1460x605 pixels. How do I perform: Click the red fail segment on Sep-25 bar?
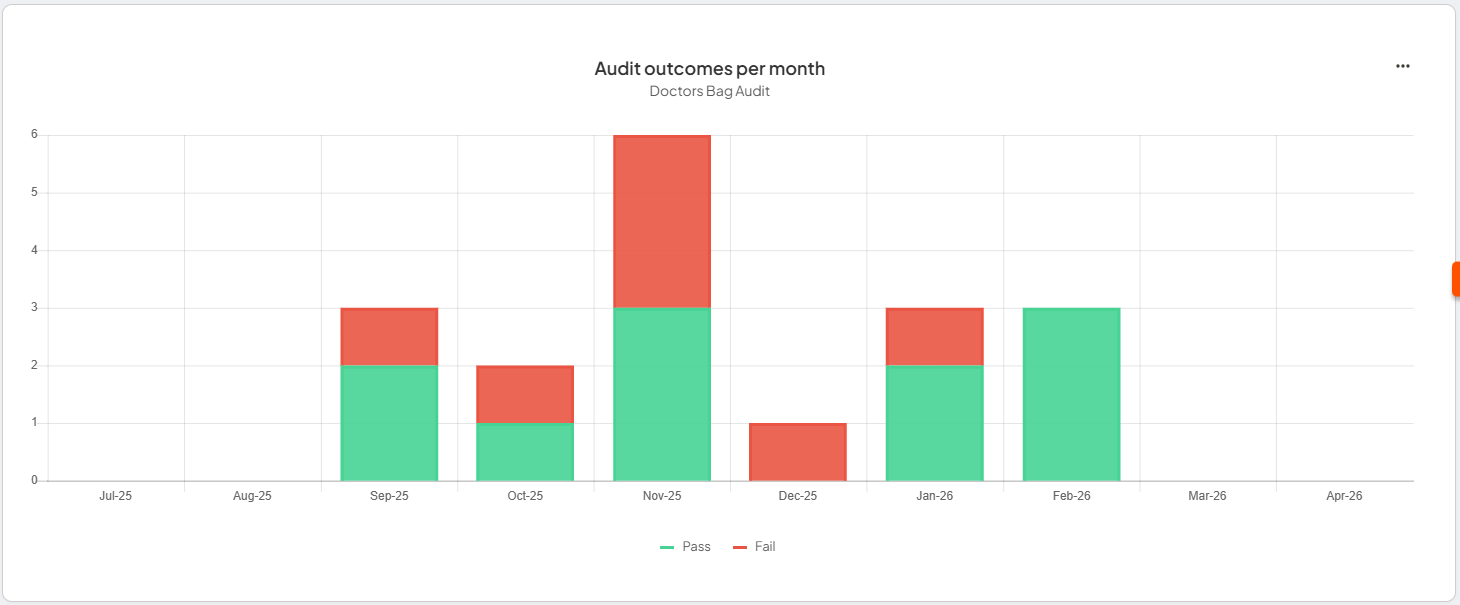pos(389,335)
